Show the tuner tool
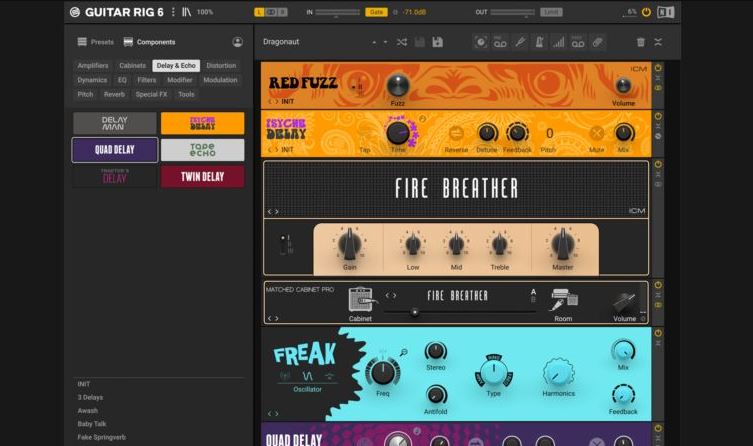 (520, 42)
